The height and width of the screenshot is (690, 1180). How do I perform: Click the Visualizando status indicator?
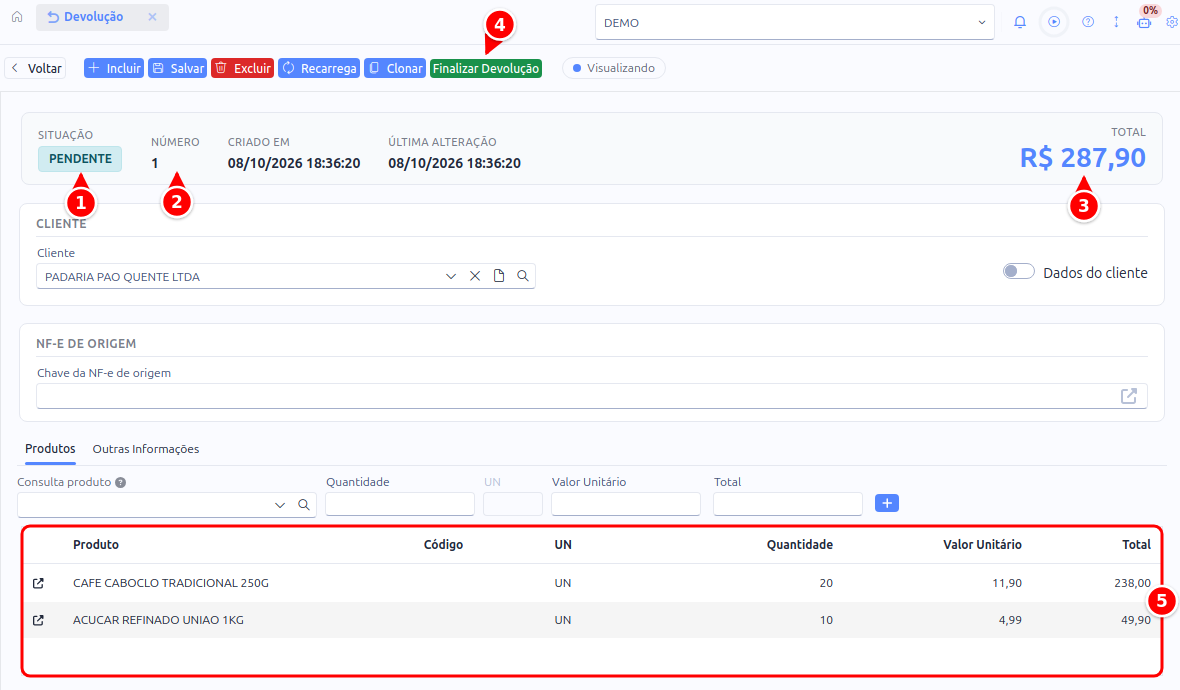[614, 68]
